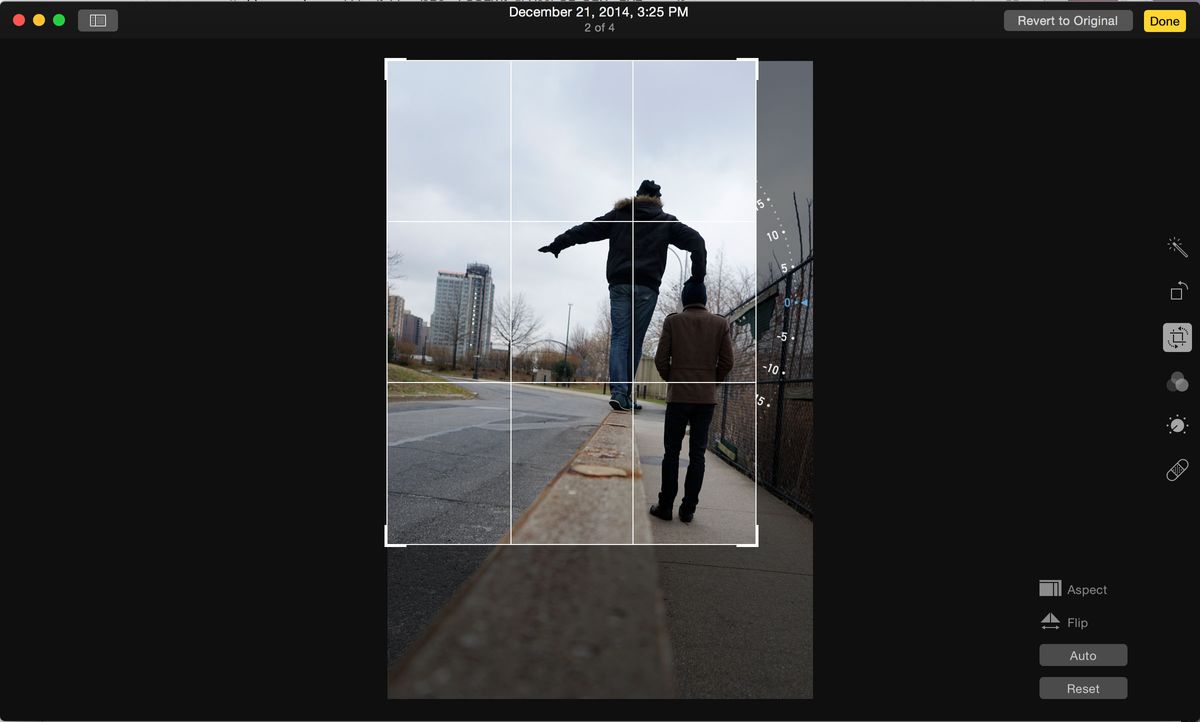Apply Auto crop straightening
This screenshot has width=1200, height=722.
(x=1082, y=655)
